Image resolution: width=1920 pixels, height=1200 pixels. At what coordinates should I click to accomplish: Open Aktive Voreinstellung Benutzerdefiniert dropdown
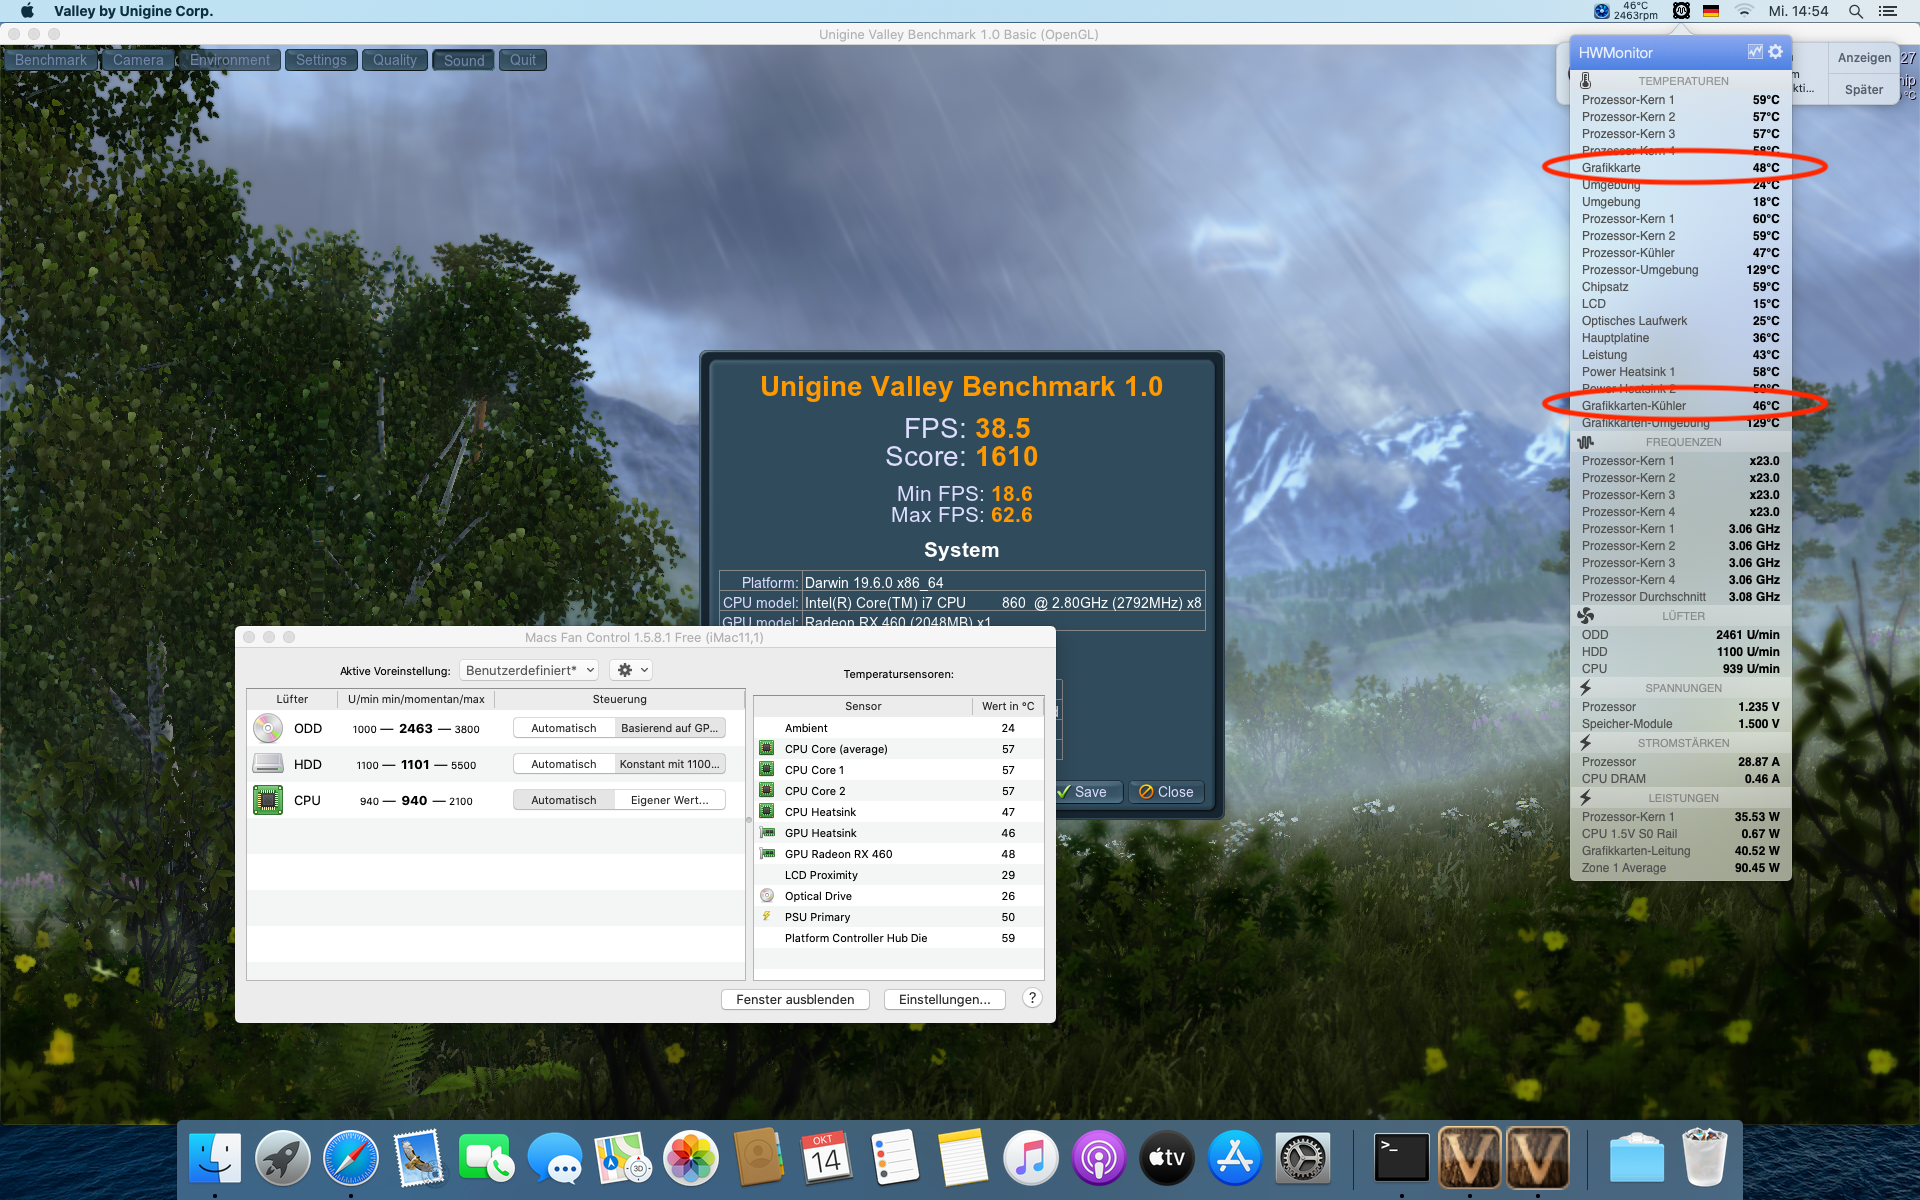[x=529, y=670]
